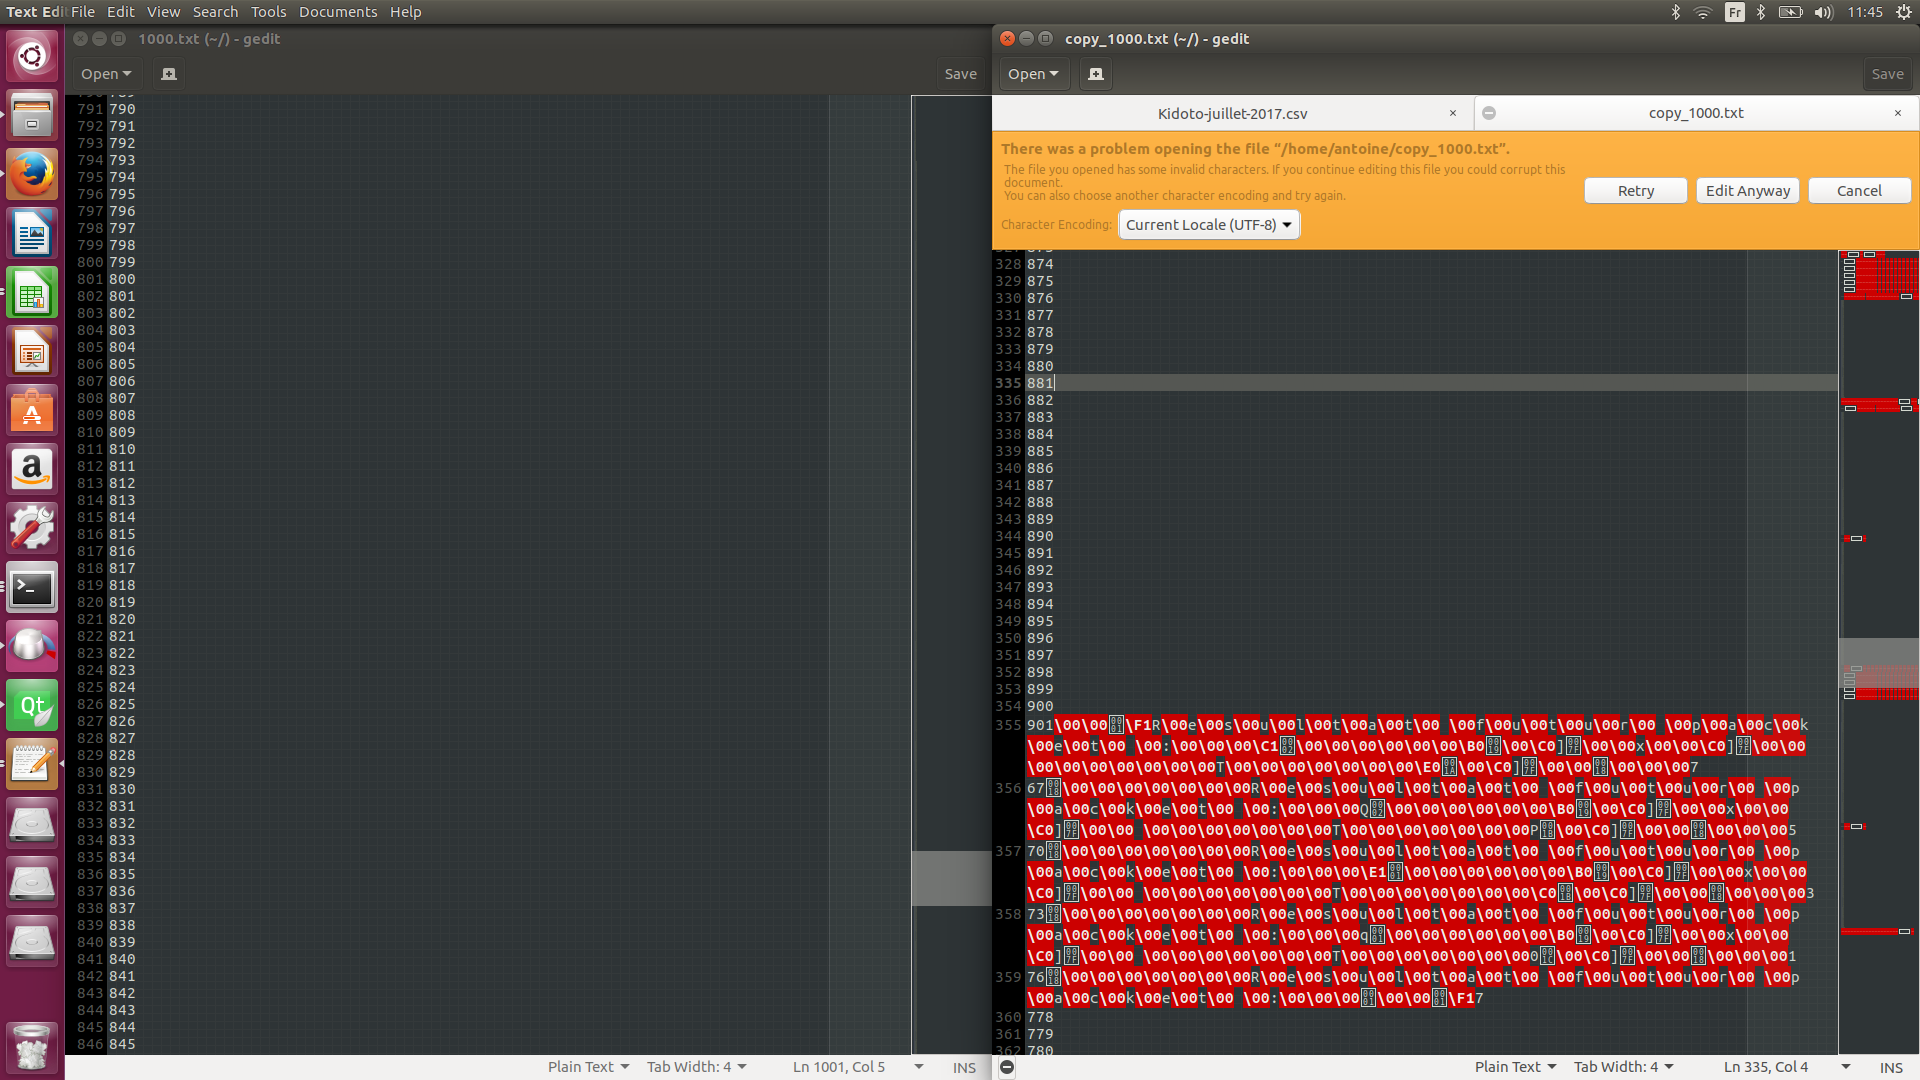
Task: Switch to the Kidoto-juillet-2017.csv tab
Action: click(x=1232, y=113)
